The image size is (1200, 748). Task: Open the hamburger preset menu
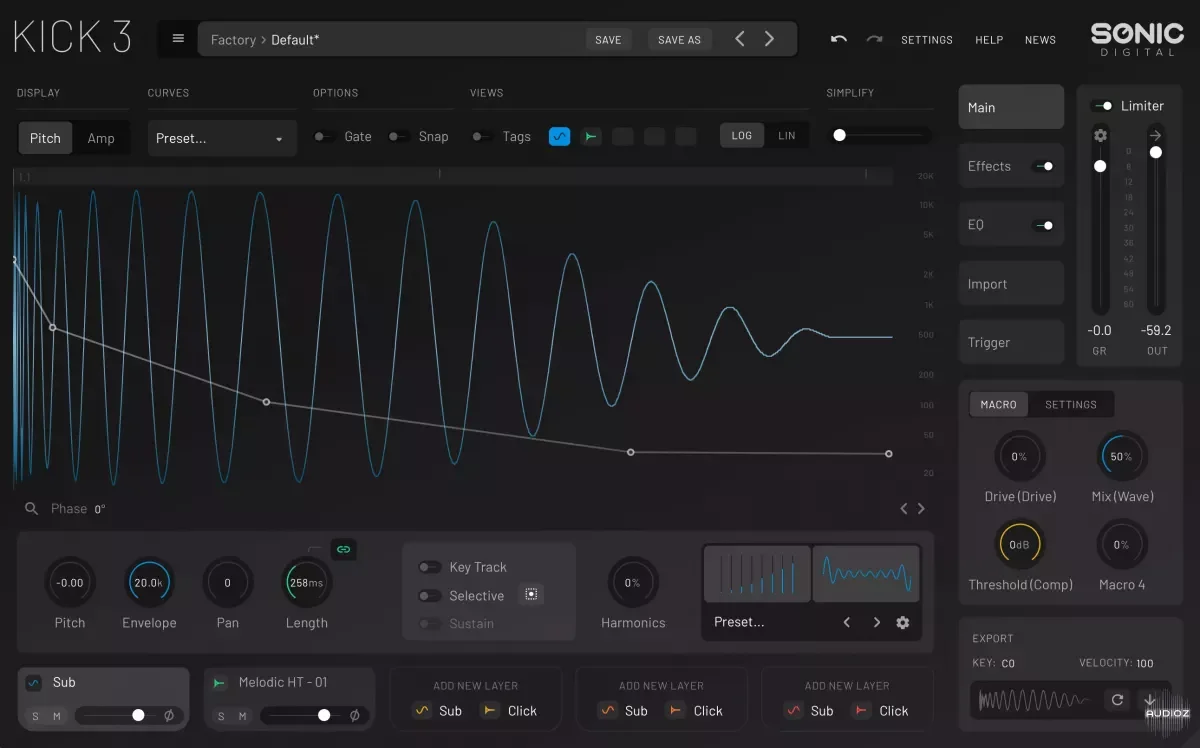pos(178,39)
